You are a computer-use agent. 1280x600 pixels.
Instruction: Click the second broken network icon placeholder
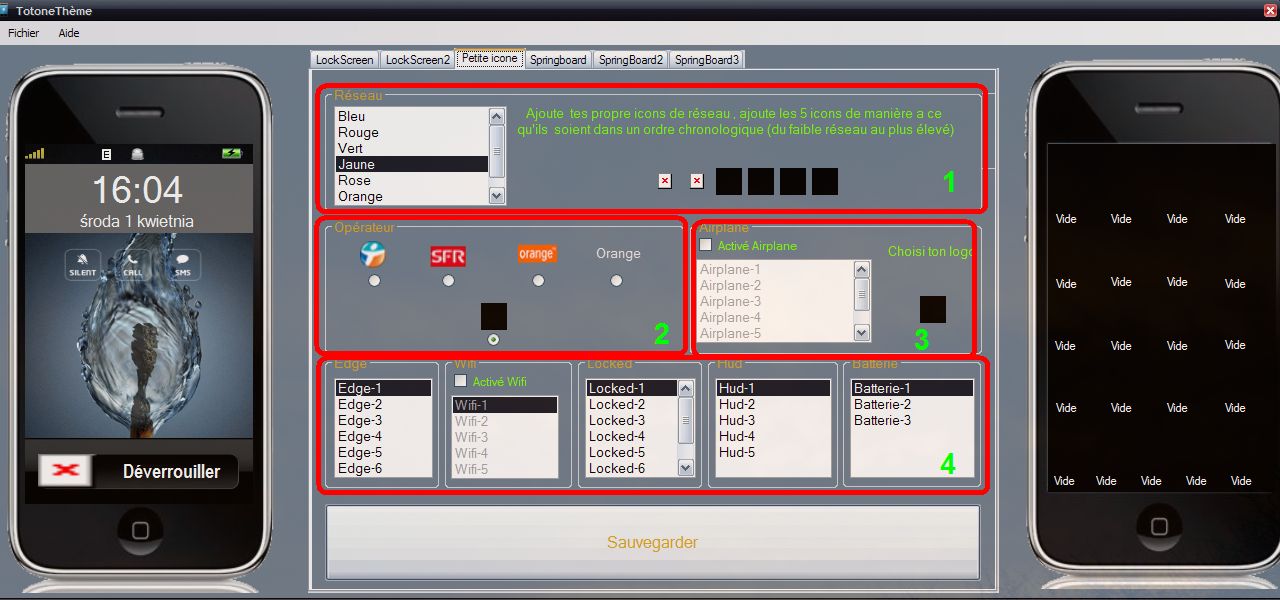point(697,181)
